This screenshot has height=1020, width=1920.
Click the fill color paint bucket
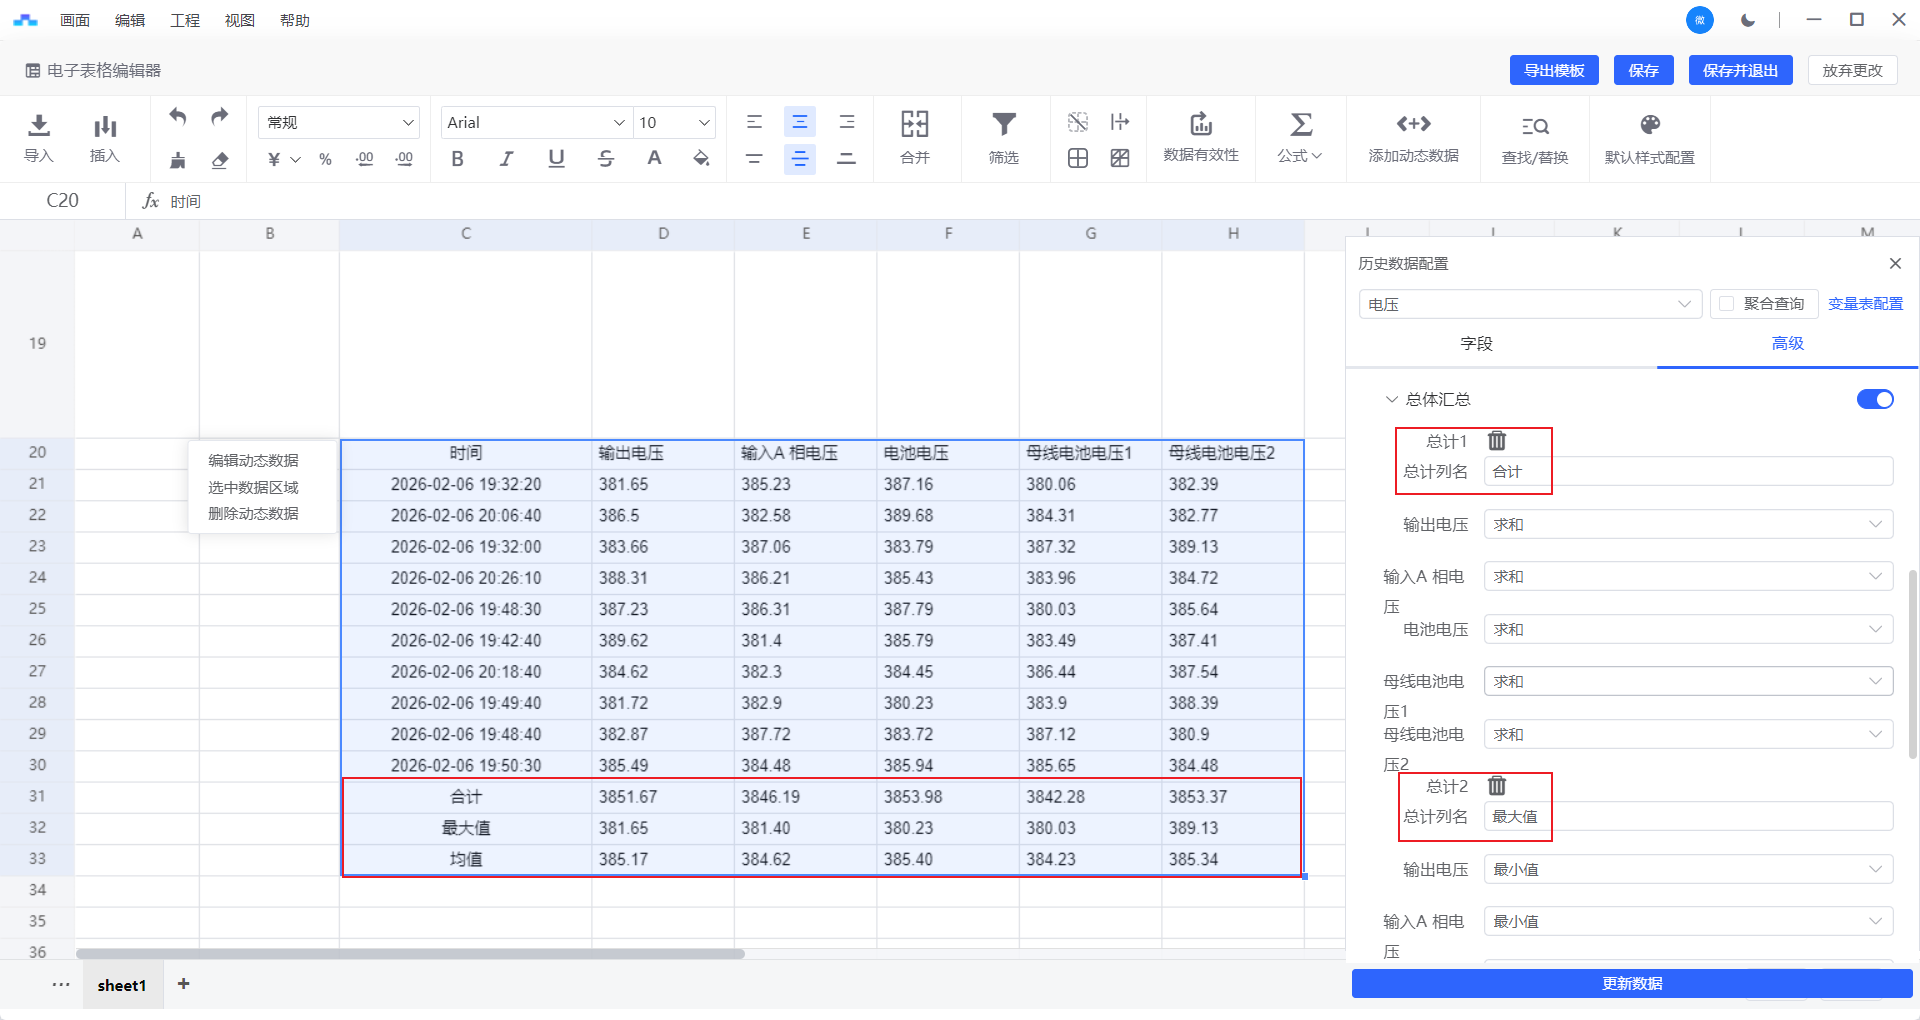[x=701, y=158]
